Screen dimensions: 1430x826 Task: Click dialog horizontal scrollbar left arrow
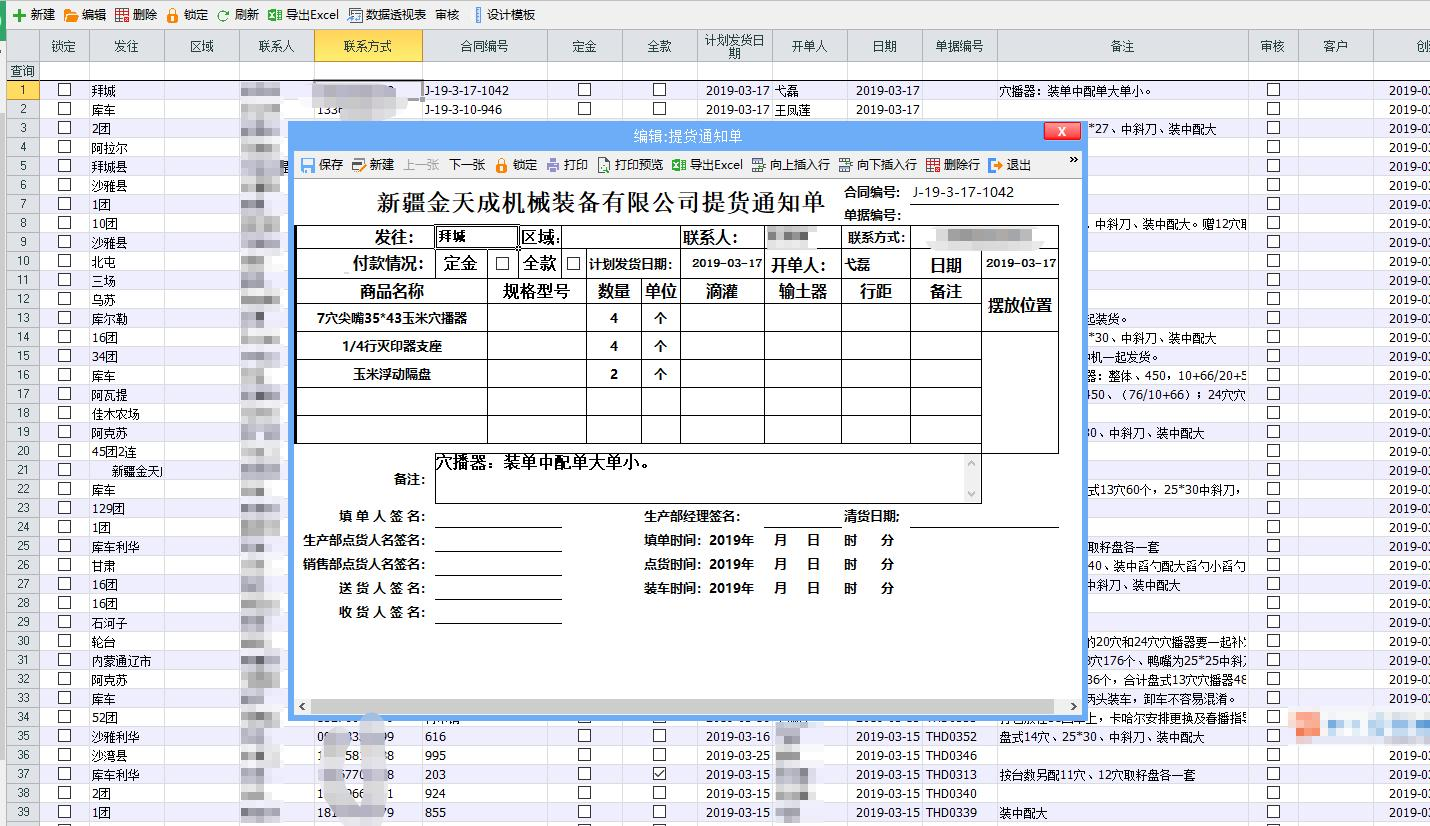(x=303, y=706)
